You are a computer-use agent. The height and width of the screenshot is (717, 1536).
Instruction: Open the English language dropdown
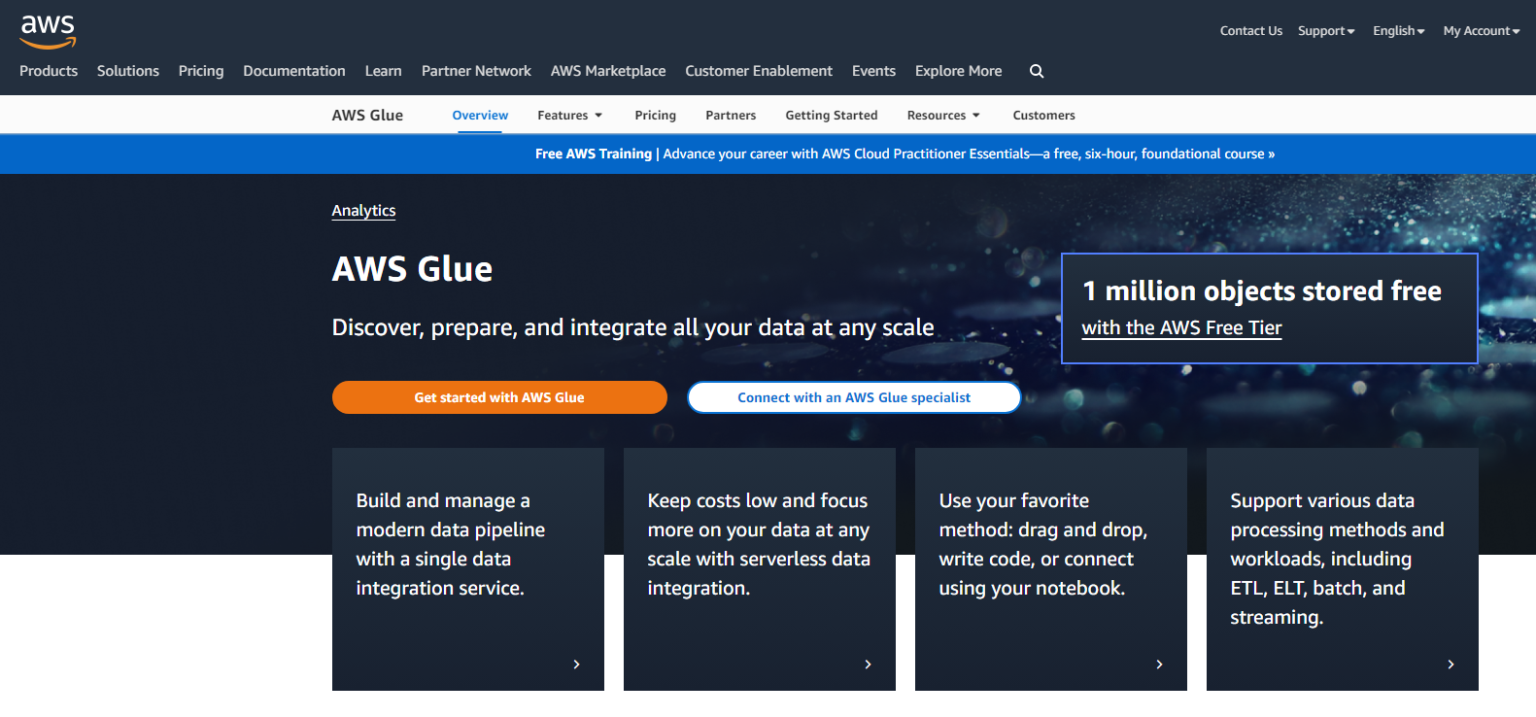click(x=1398, y=31)
